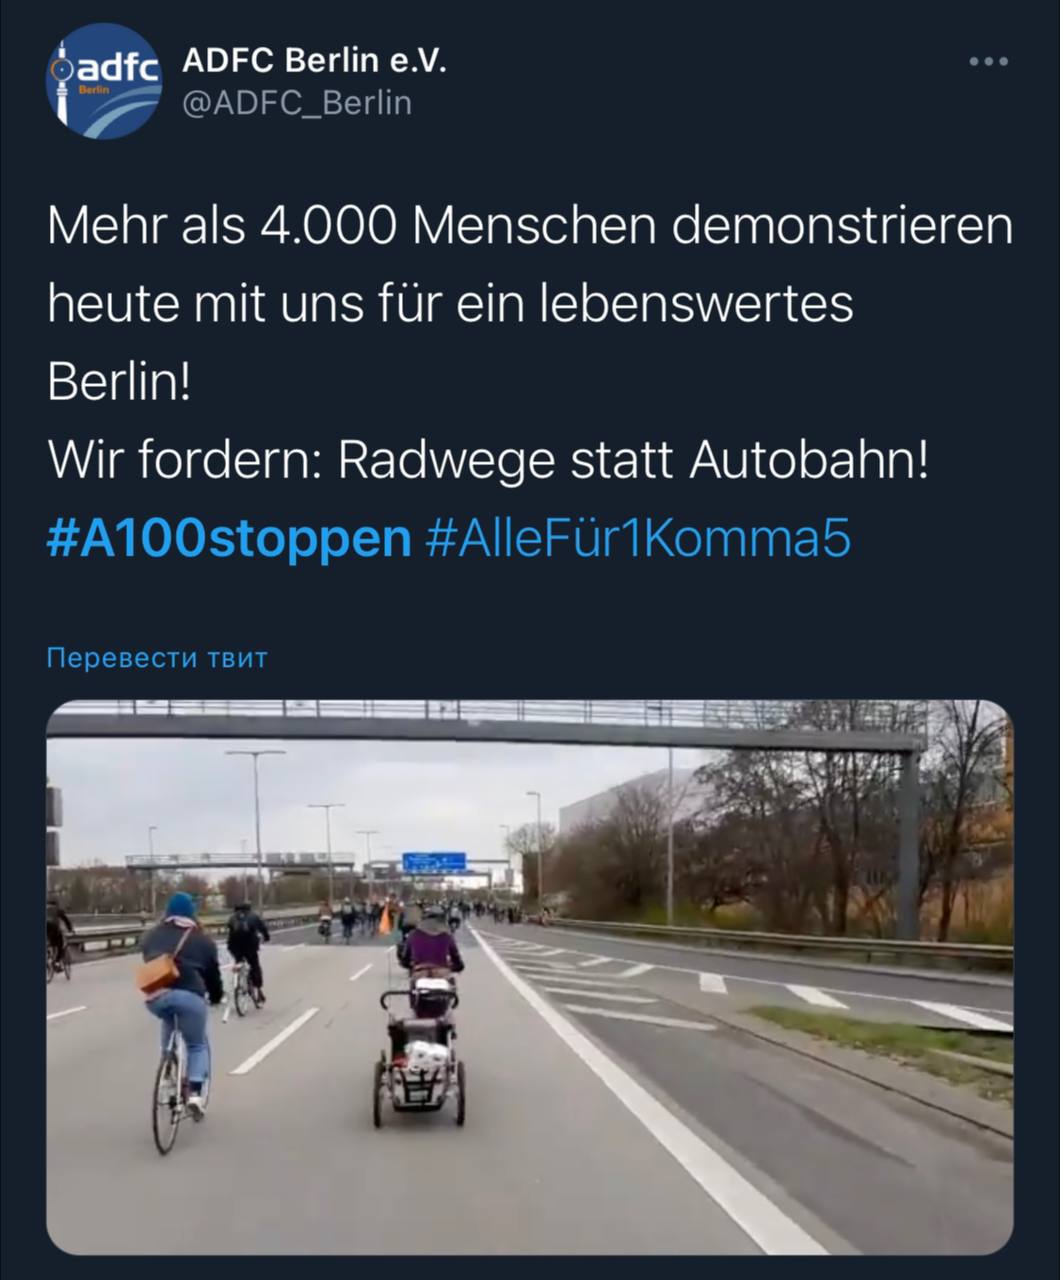1060x1280 pixels.
Task: Click the line 'Wir fordern: Radwege statt Autobahn!'
Action: click(488, 460)
